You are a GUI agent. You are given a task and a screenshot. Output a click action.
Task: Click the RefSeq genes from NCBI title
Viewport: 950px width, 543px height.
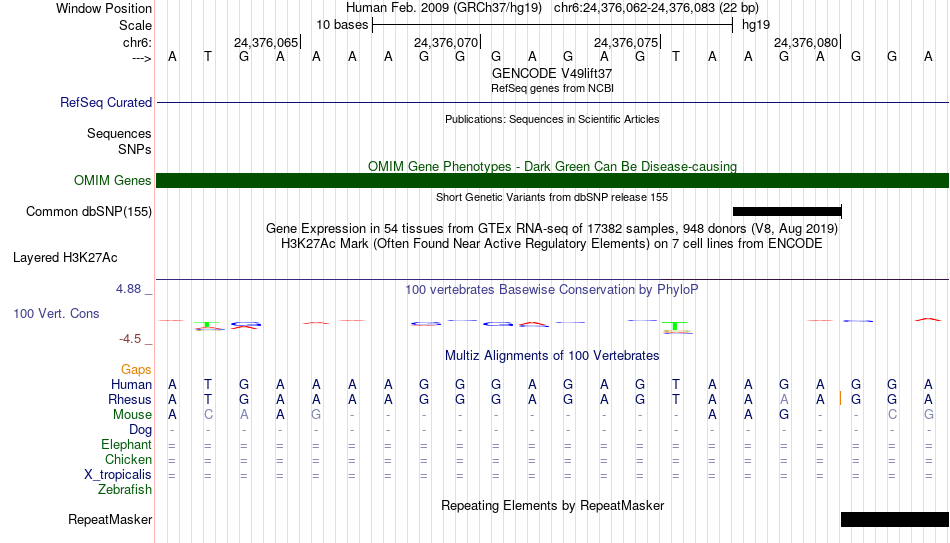click(552, 88)
